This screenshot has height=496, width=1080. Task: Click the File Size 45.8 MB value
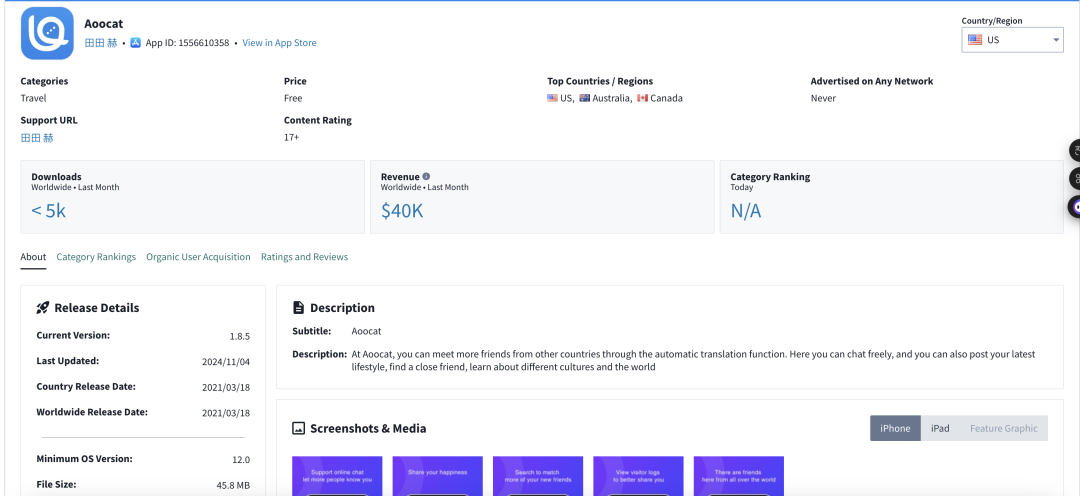(x=233, y=486)
